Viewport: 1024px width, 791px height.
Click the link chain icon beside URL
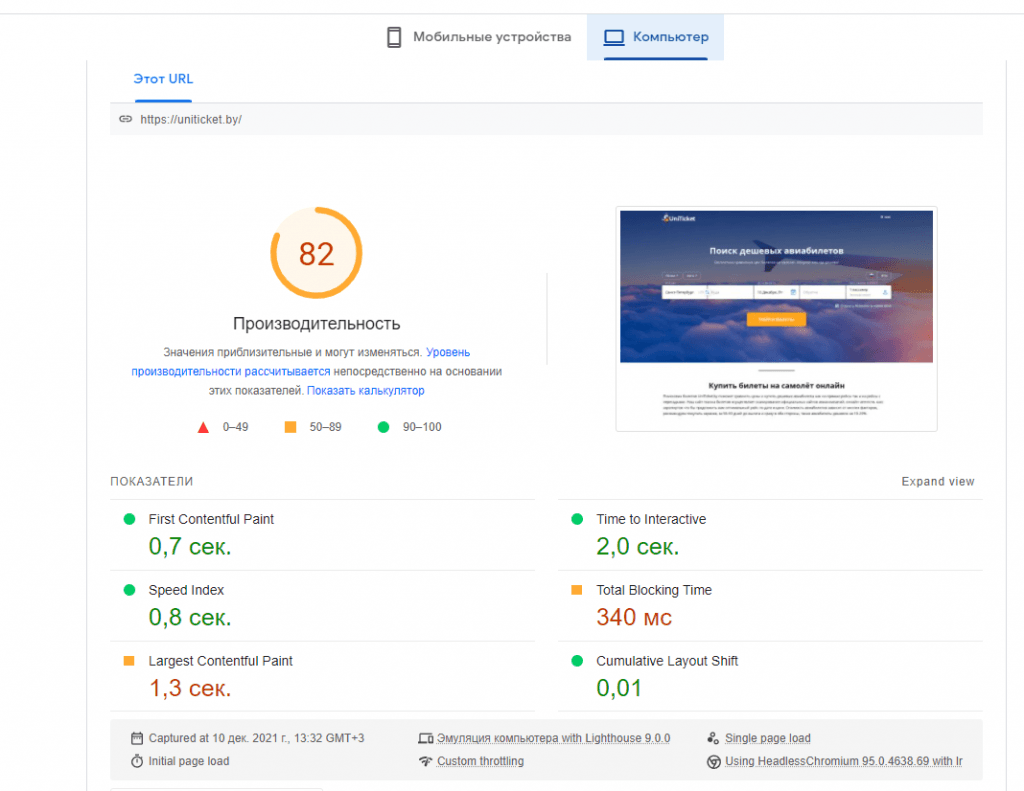point(125,119)
